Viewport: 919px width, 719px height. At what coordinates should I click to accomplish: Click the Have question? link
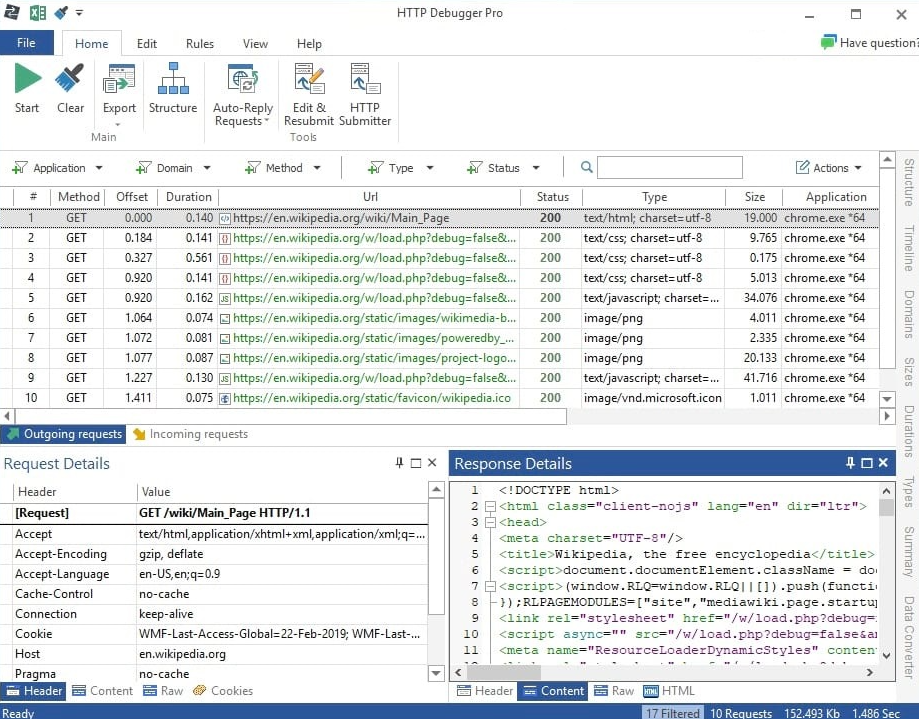(x=868, y=43)
